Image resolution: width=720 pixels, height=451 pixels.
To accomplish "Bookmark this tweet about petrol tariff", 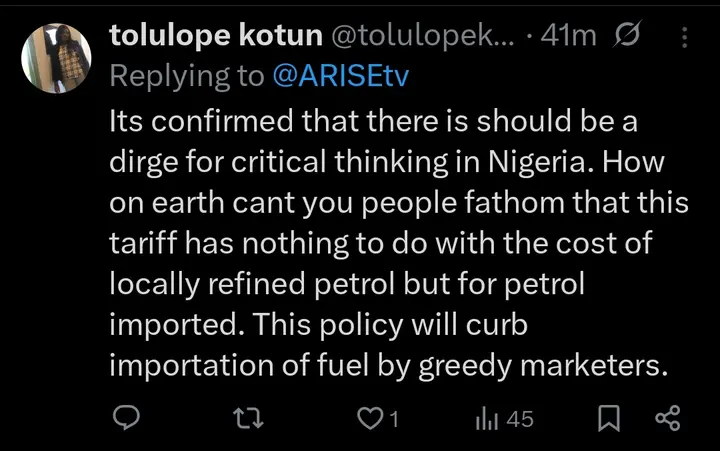I will [608, 419].
